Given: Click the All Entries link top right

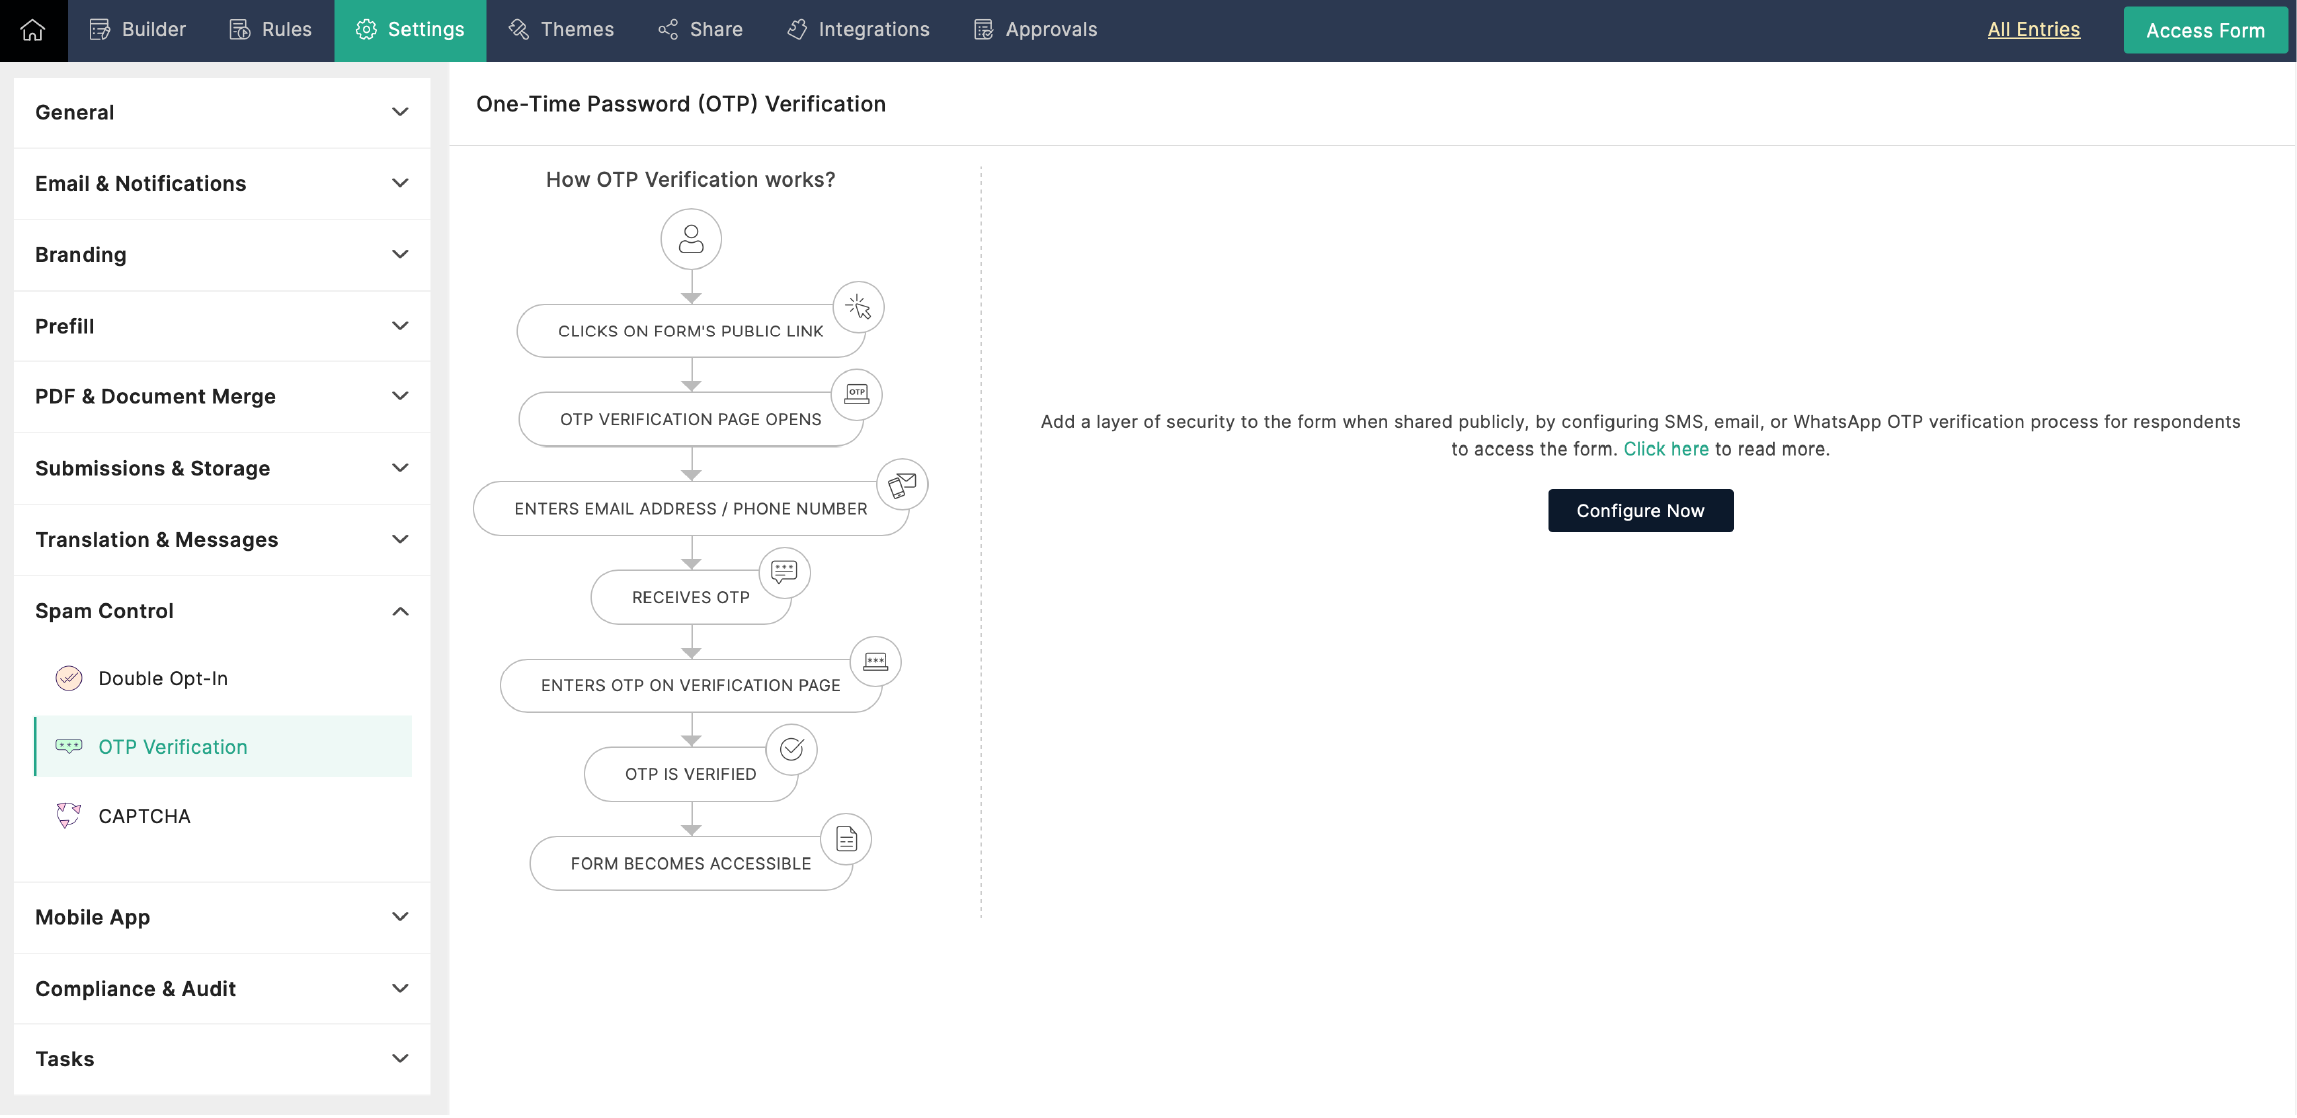Looking at the screenshot, I should [2033, 29].
